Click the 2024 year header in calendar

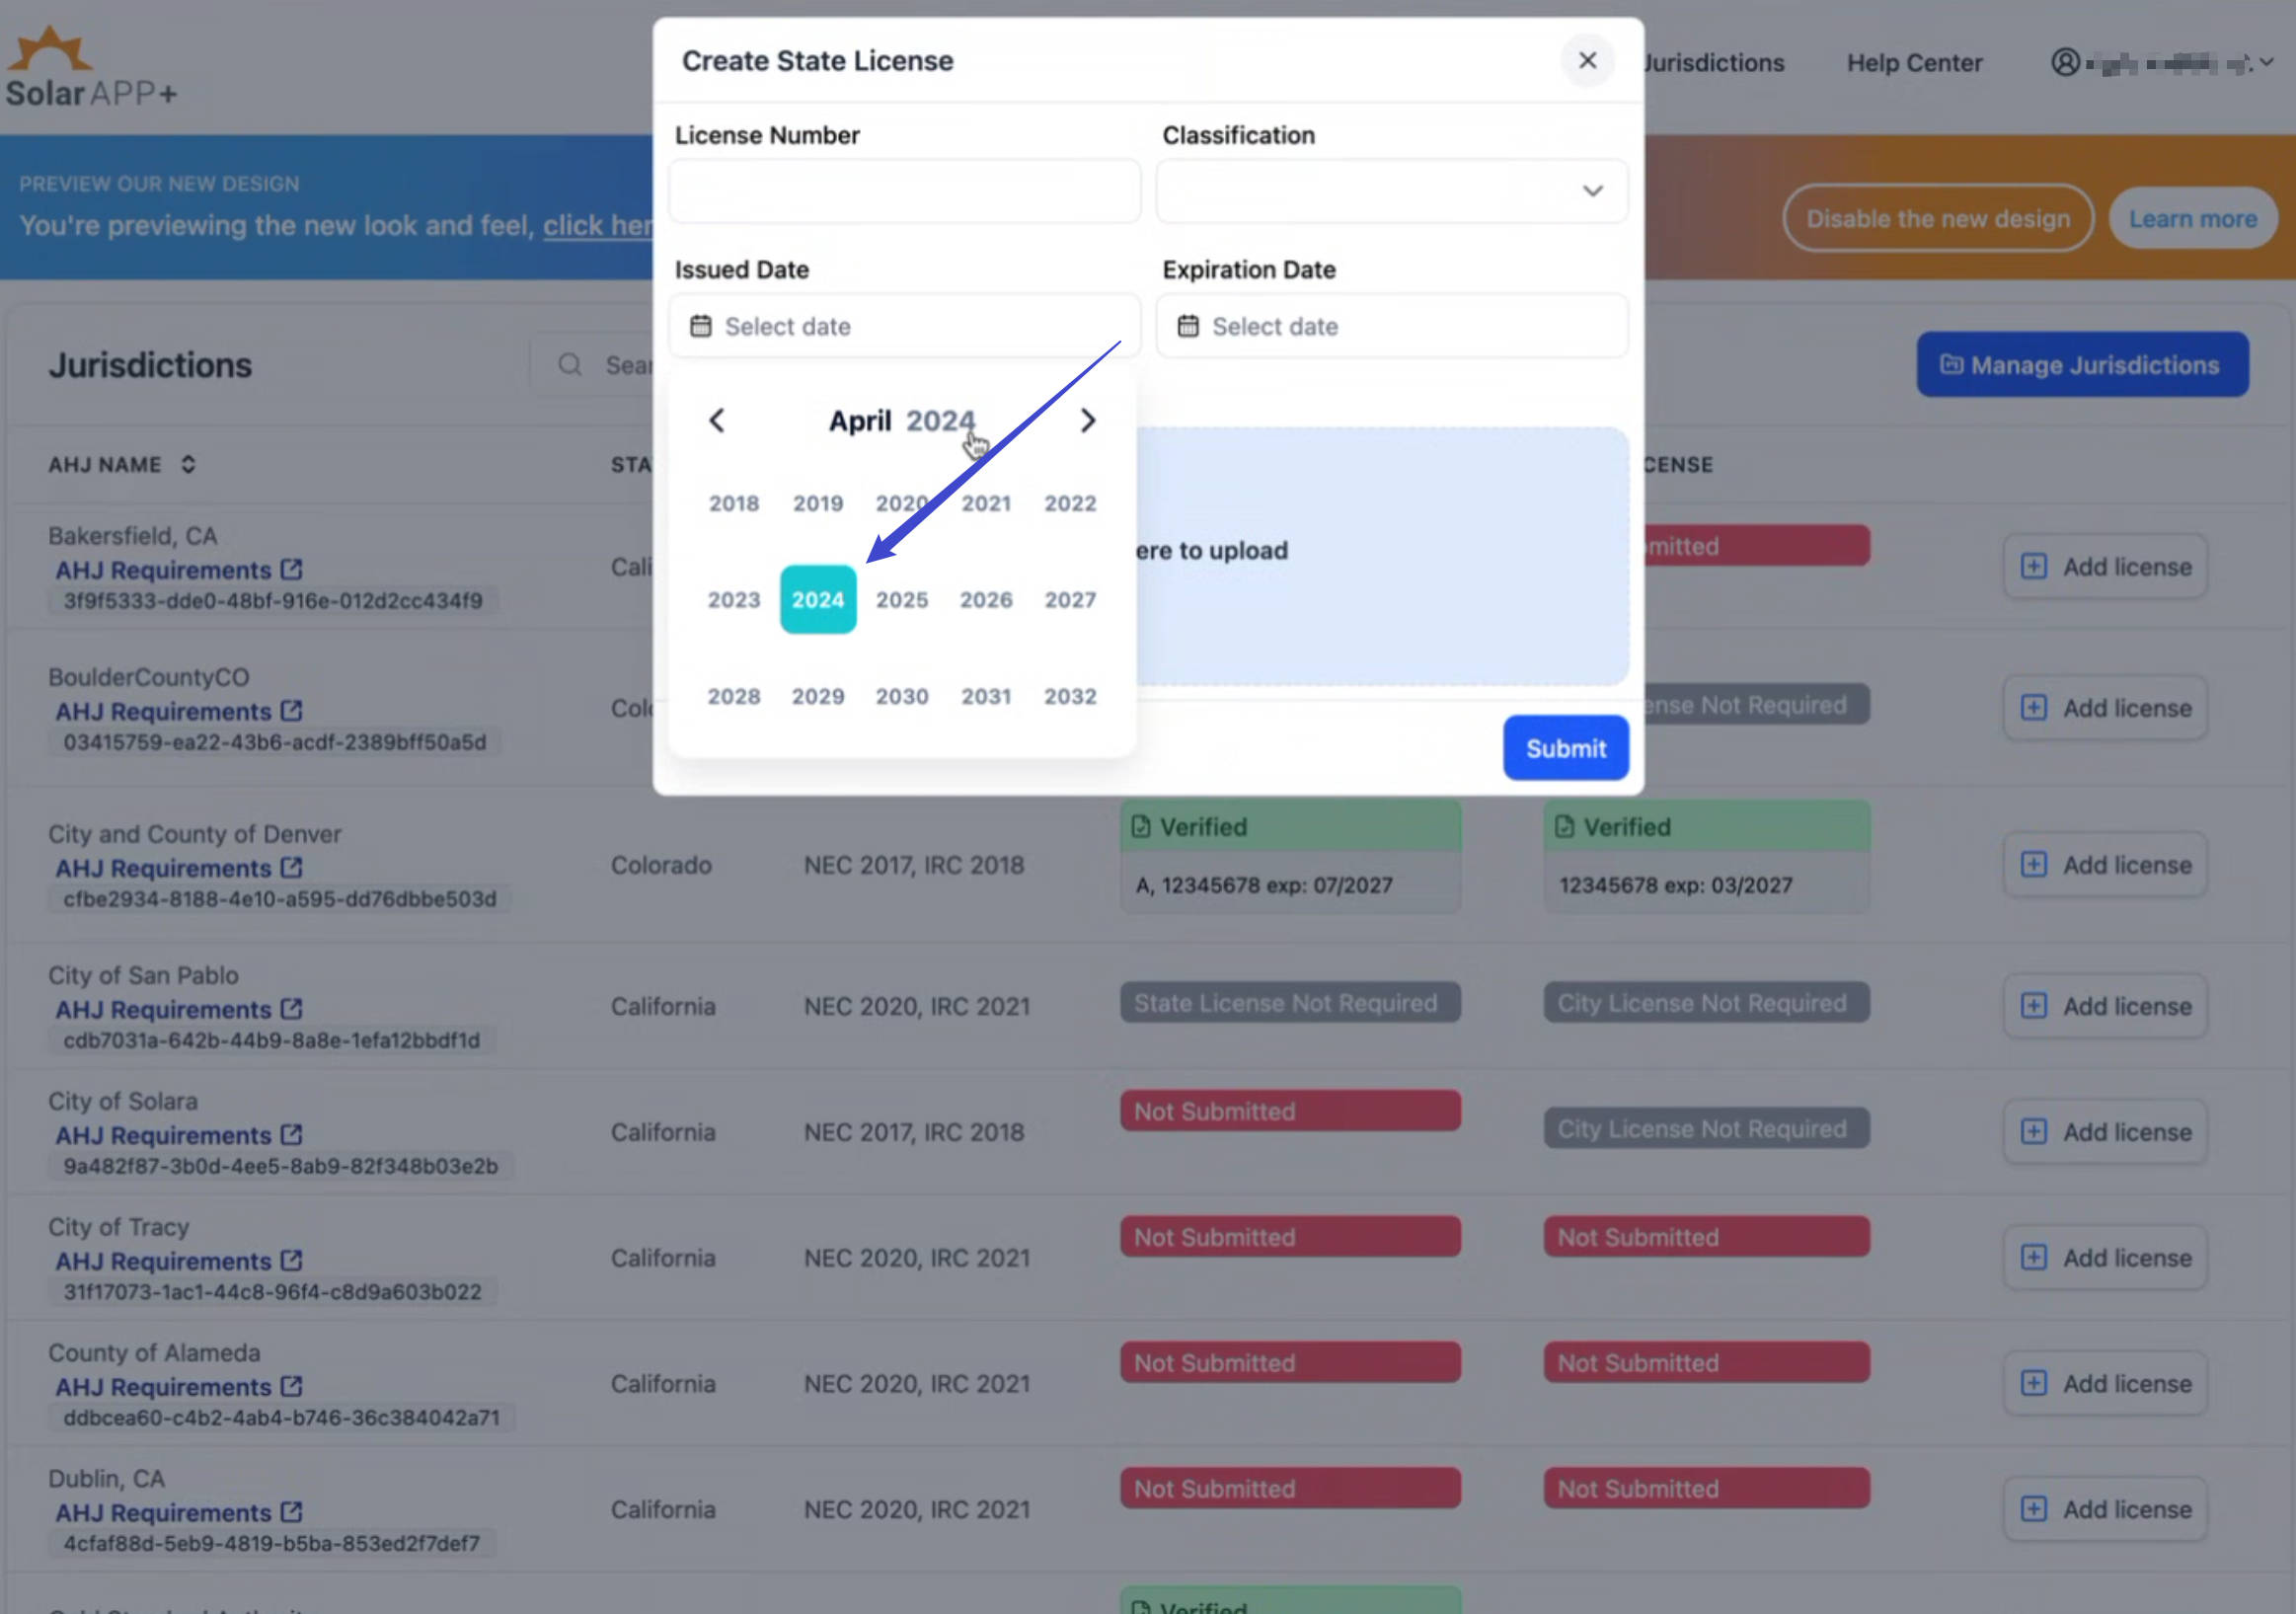point(939,421)
